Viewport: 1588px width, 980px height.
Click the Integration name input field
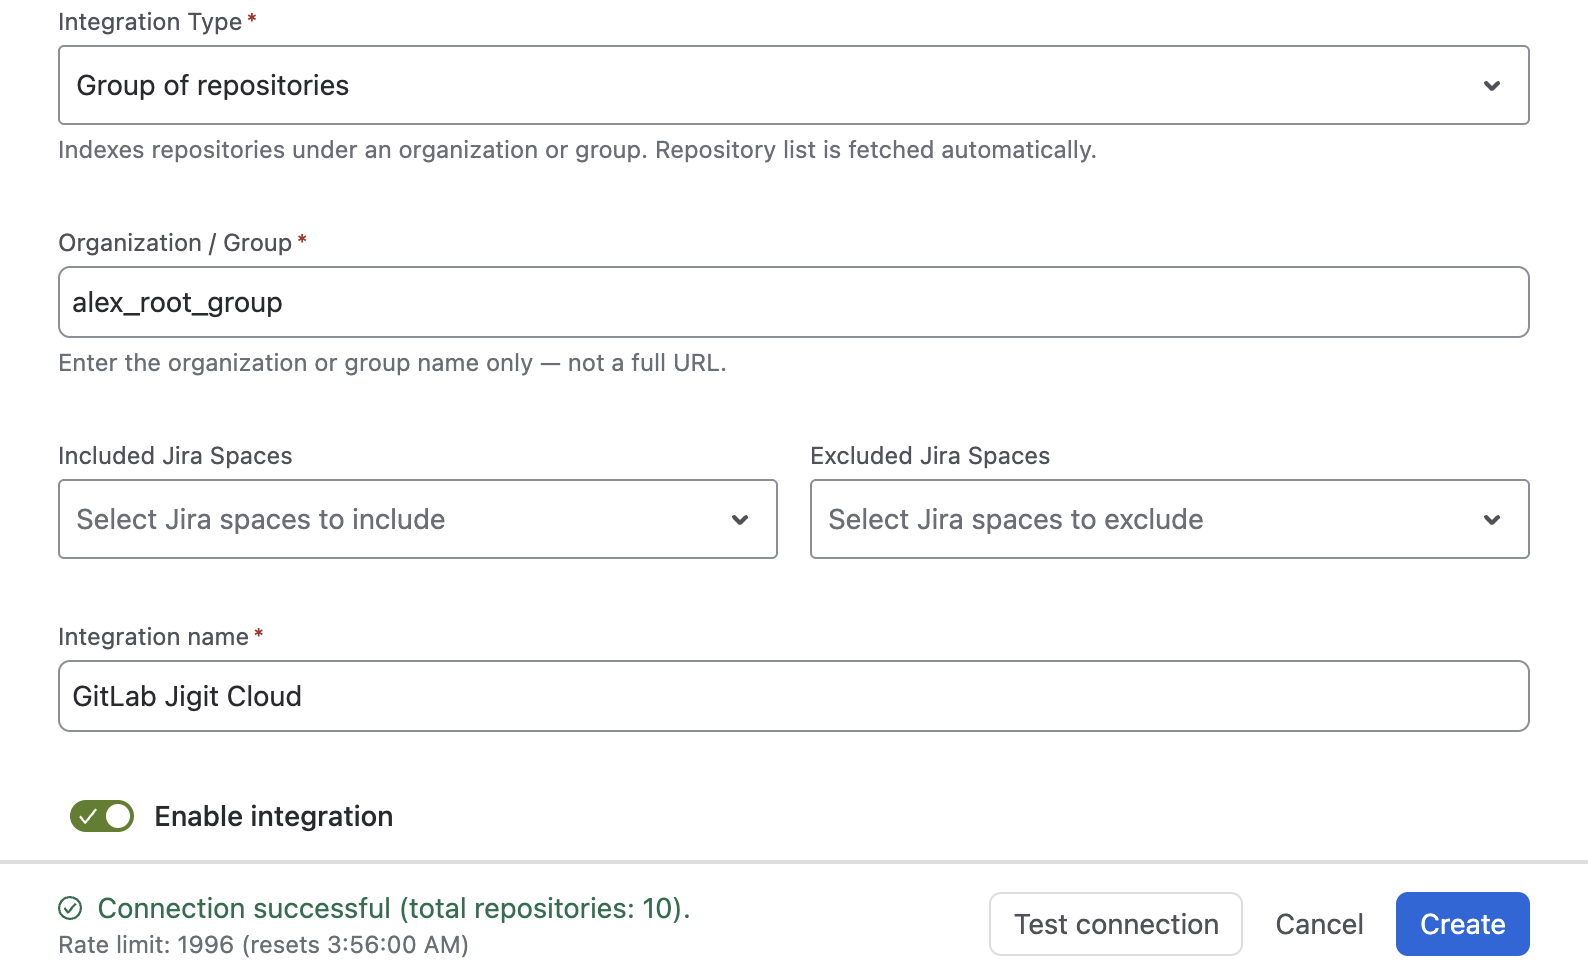[x=794, y=696]
